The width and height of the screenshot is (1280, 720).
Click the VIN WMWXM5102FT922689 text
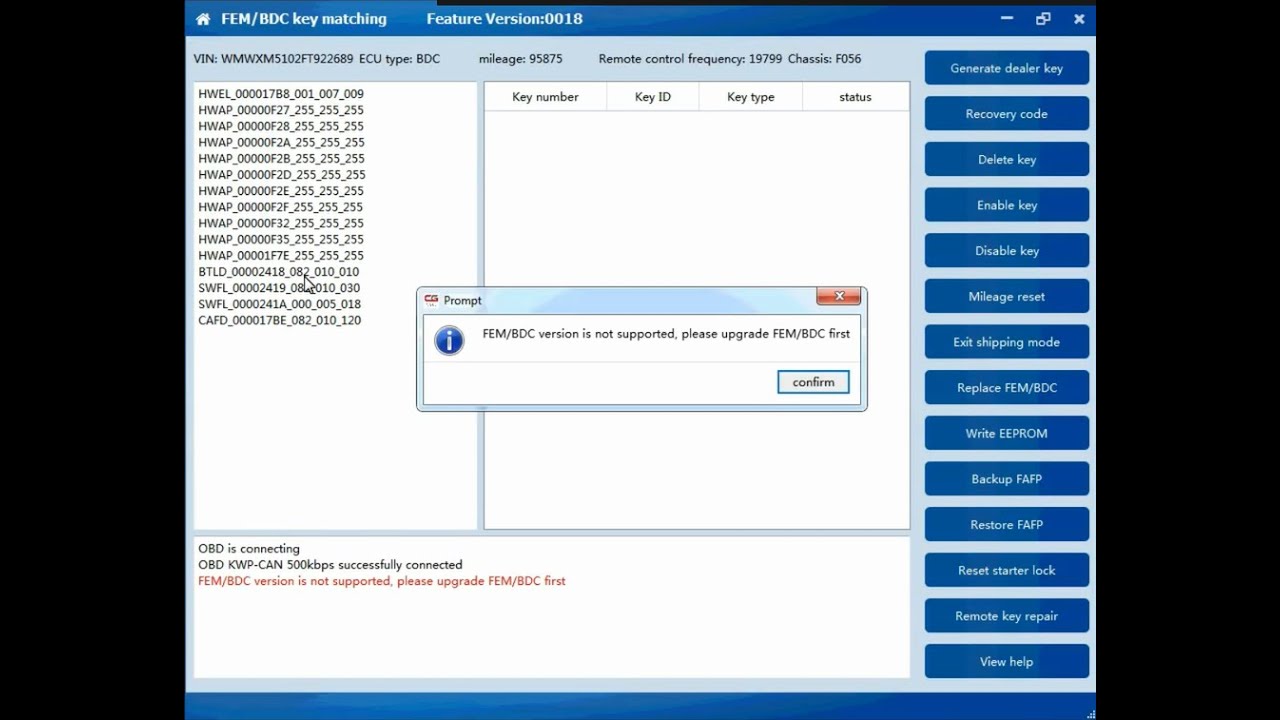273,59
